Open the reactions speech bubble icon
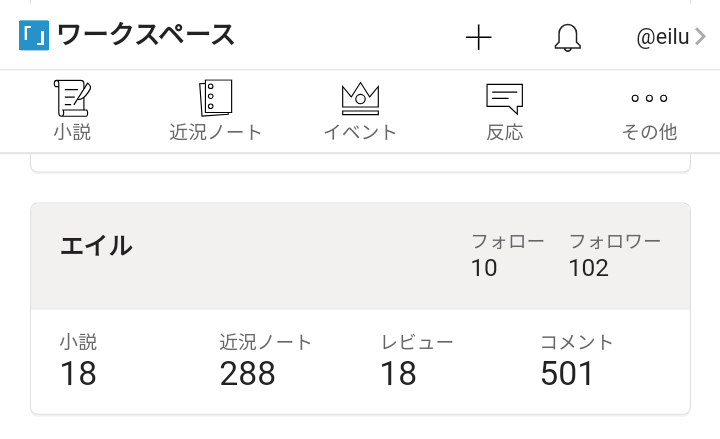Viewport: 720px width, 439px height. click(504, 96)
